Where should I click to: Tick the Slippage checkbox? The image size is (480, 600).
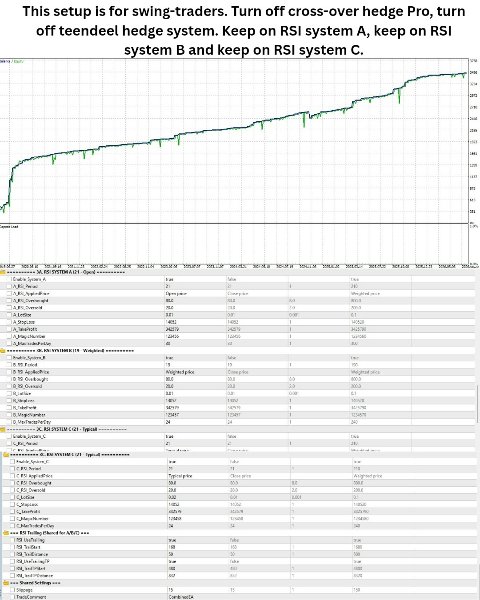[12, 590]
